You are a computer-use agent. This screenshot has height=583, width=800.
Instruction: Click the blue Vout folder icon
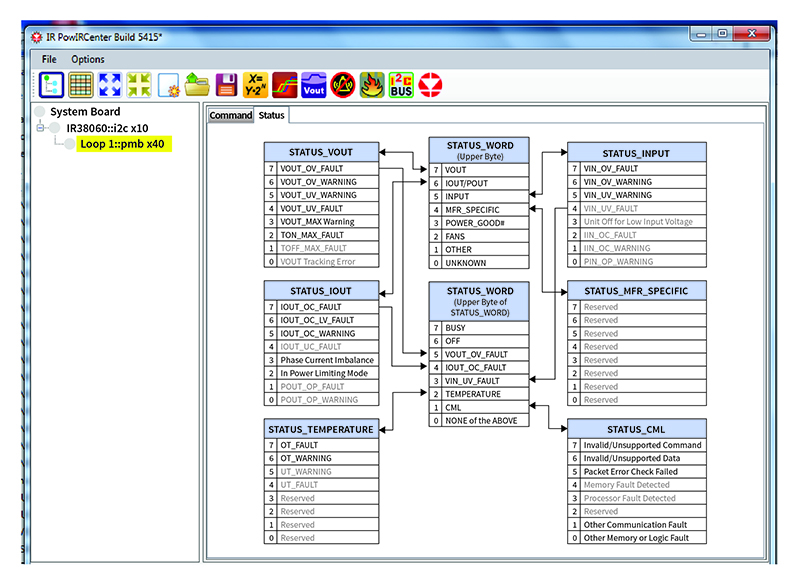pos(314,85)
